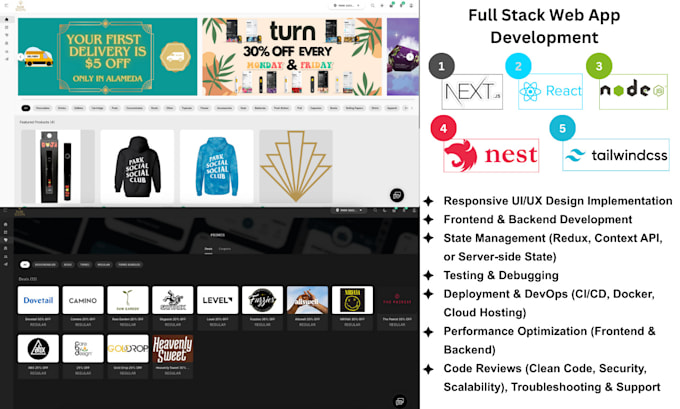This screenshot has width=680, height=409.
Task: Click the home icon in the light sidebar
Action: [6, 20]
